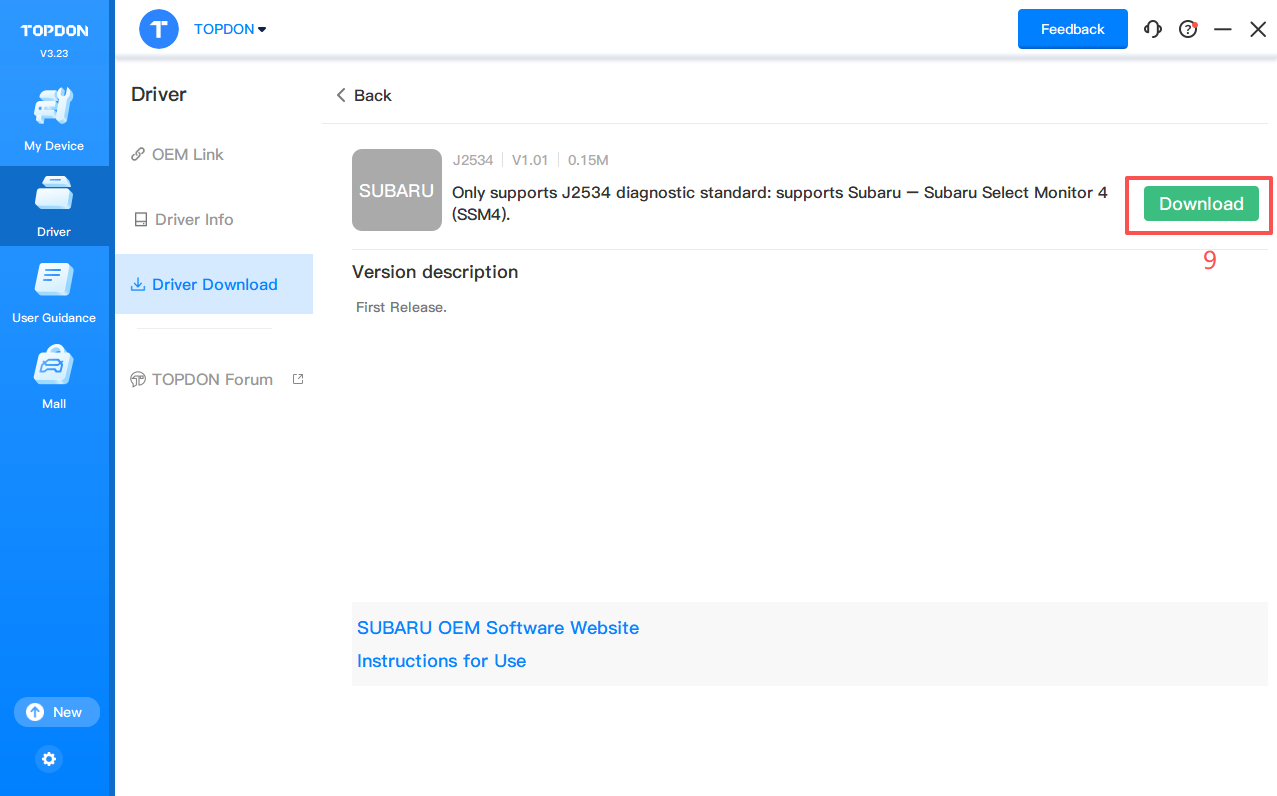Select the Driver Download tab

(214, 284)
